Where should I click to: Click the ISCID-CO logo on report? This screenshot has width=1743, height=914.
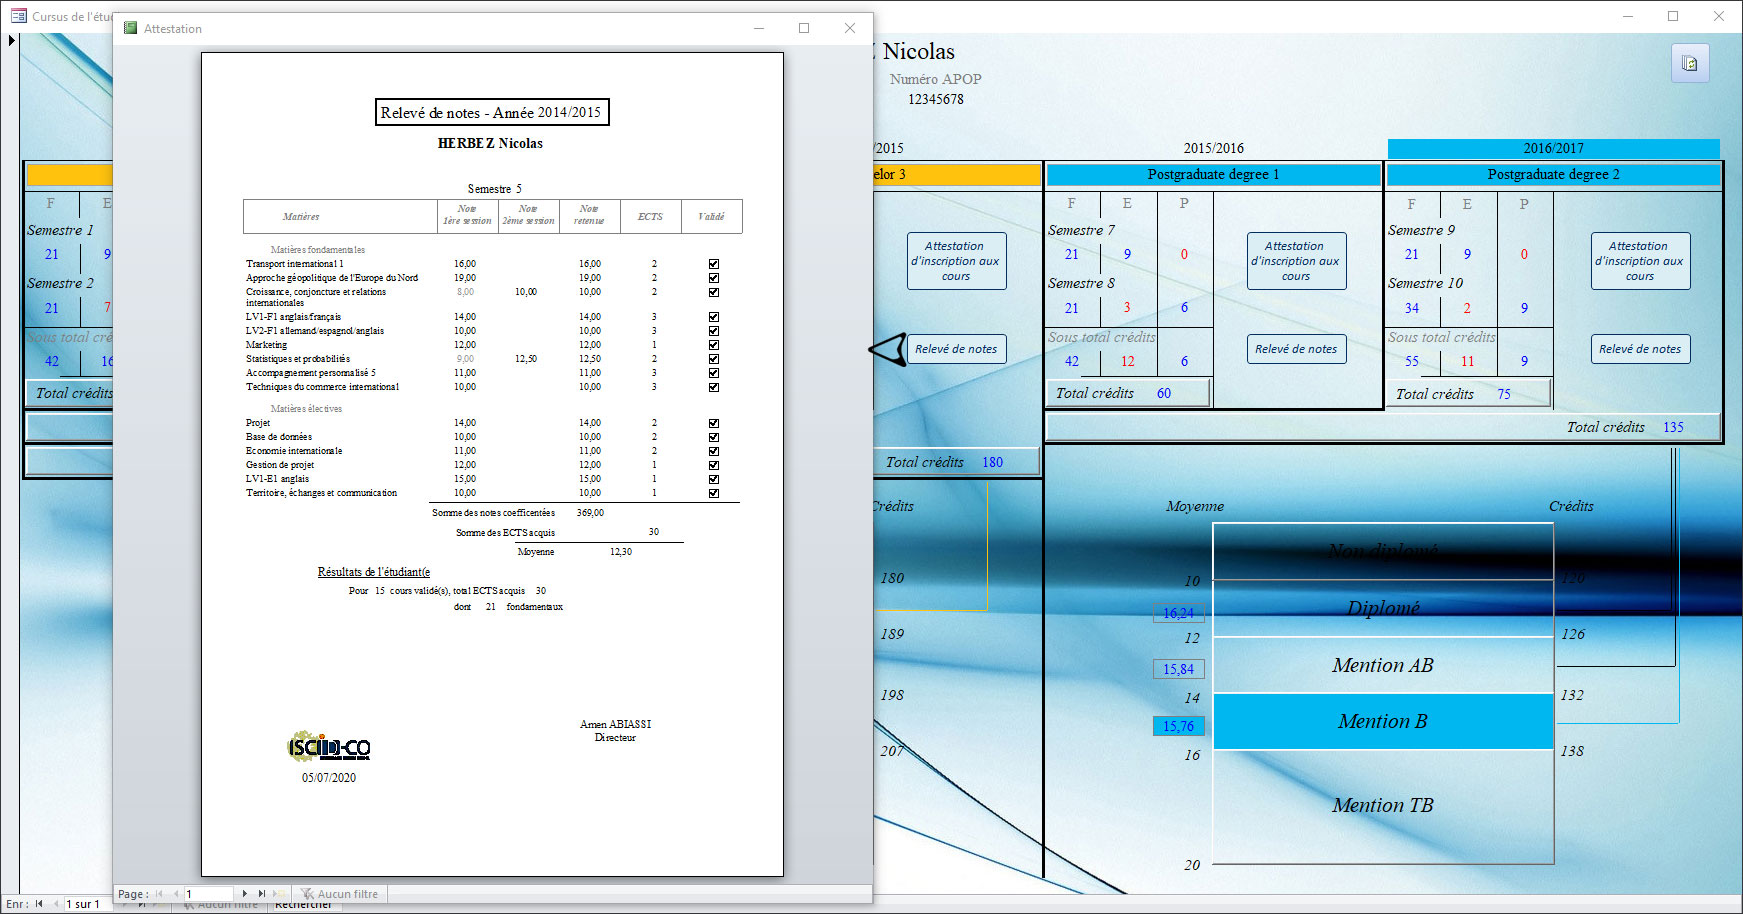click(x=329, y=747)
